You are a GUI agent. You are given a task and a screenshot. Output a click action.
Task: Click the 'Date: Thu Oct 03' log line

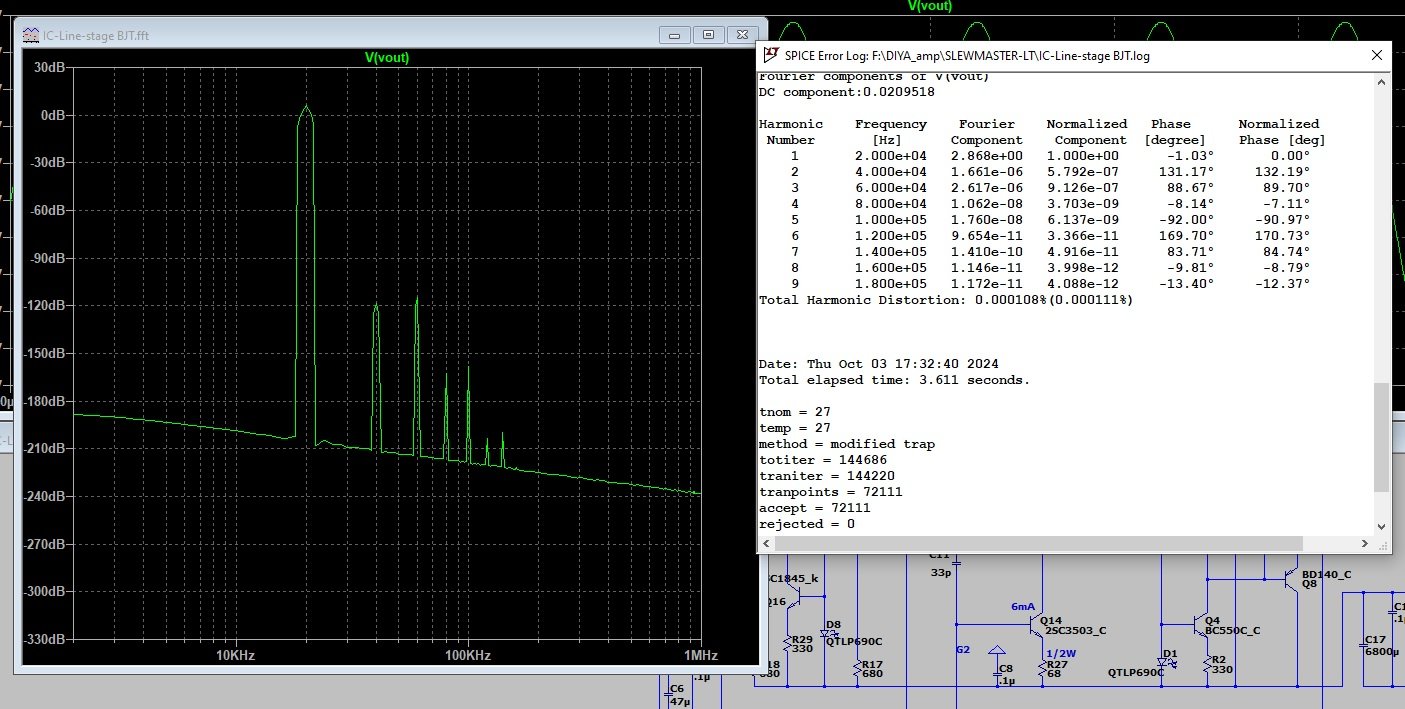pyautogui.click(x=879, y=364)
